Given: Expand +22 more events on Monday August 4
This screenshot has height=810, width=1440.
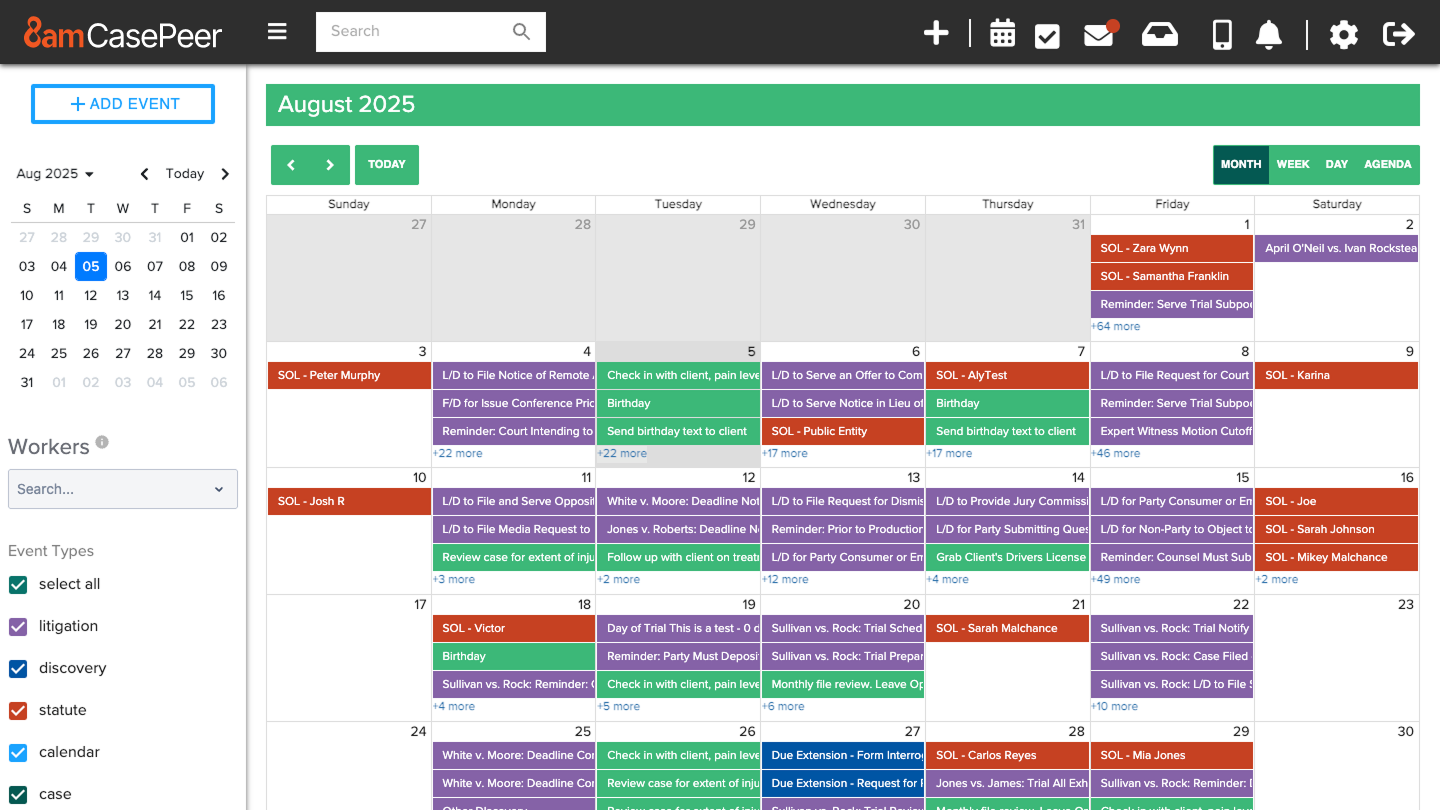Looking at the screenshot, I should coord(457,453).
